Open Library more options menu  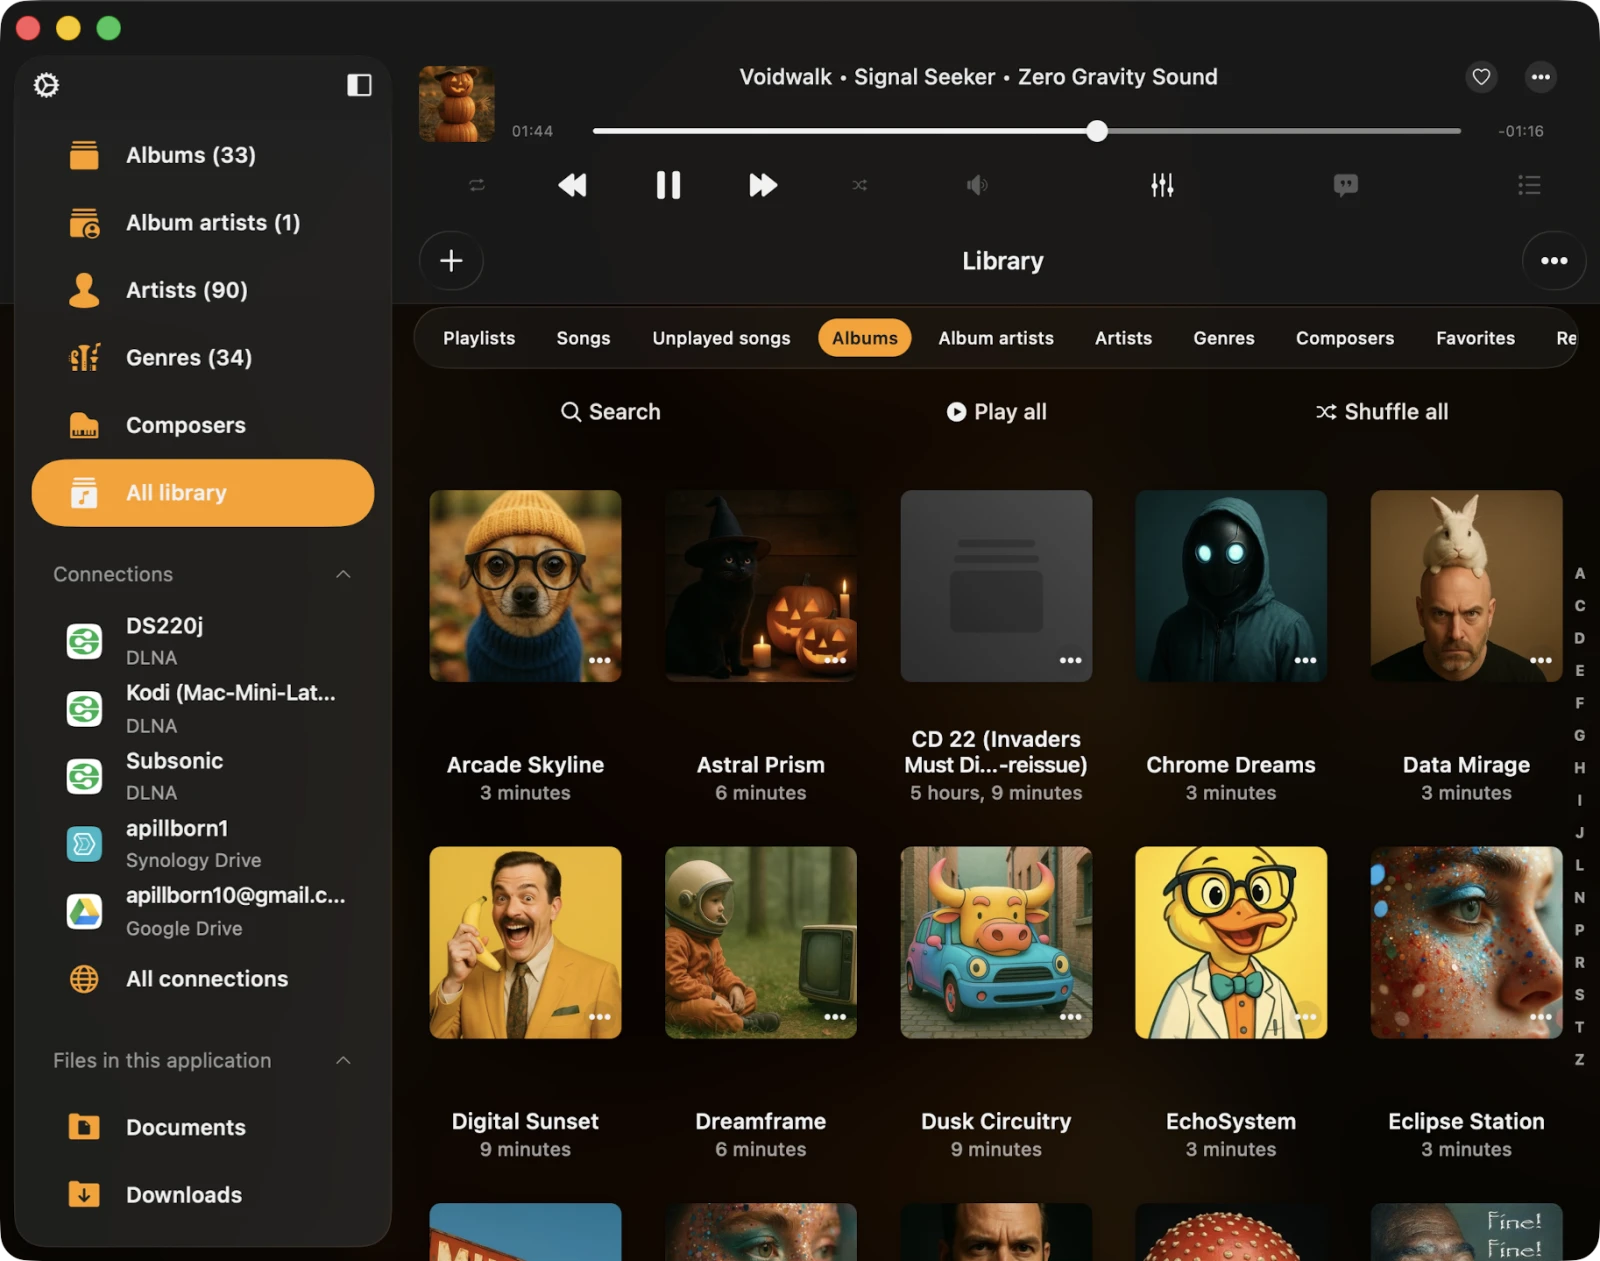[x=1554, y=261]
